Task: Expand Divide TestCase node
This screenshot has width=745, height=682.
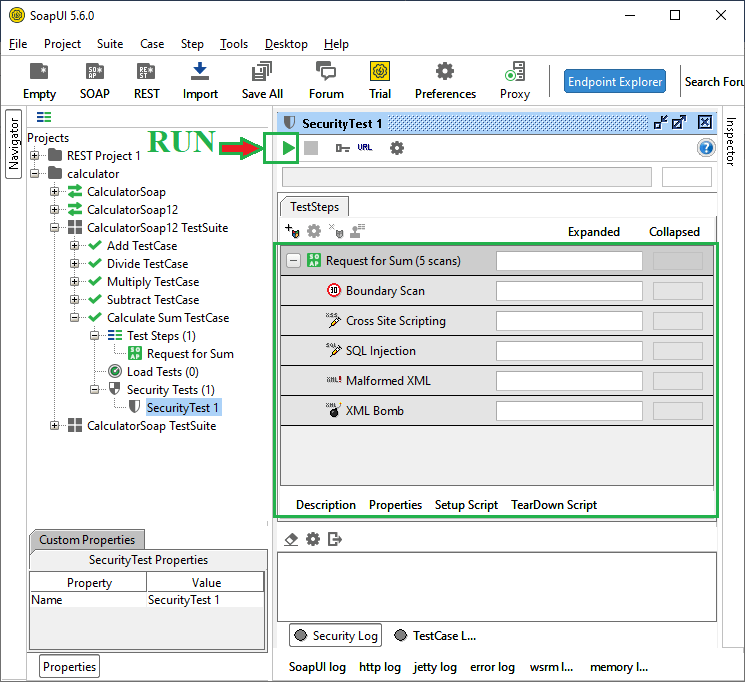Action: [75, 264]
